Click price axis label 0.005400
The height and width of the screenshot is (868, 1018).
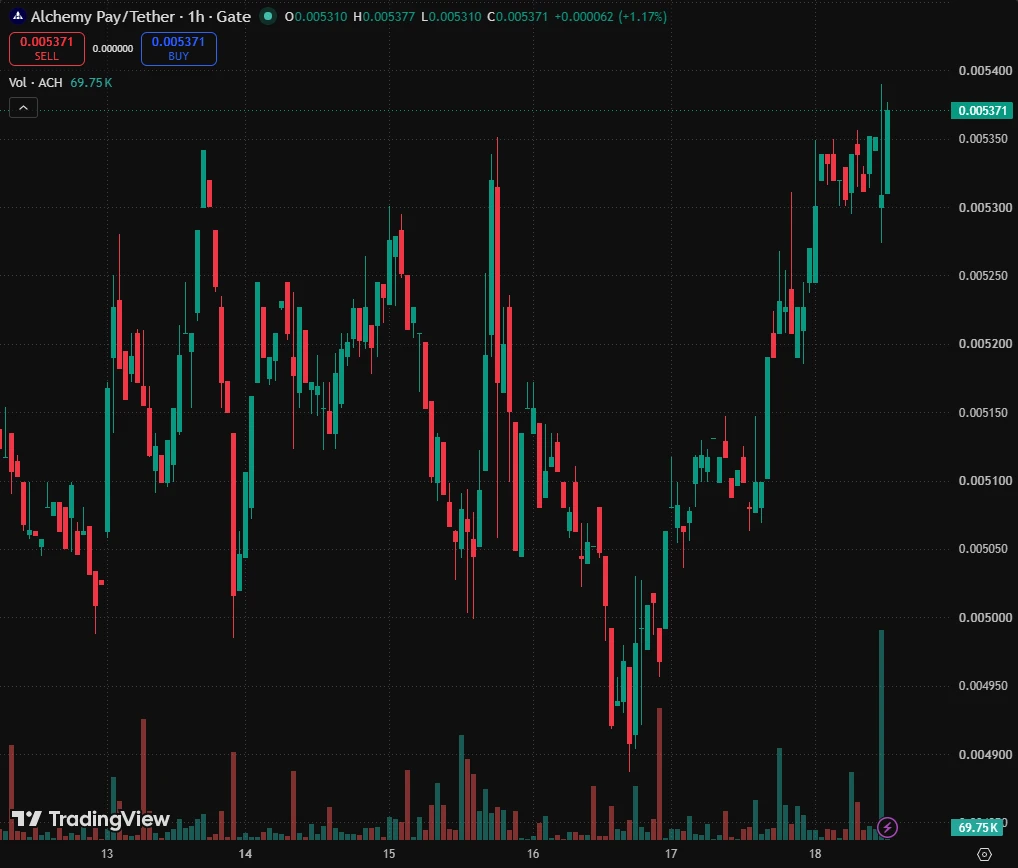point(985,70)
